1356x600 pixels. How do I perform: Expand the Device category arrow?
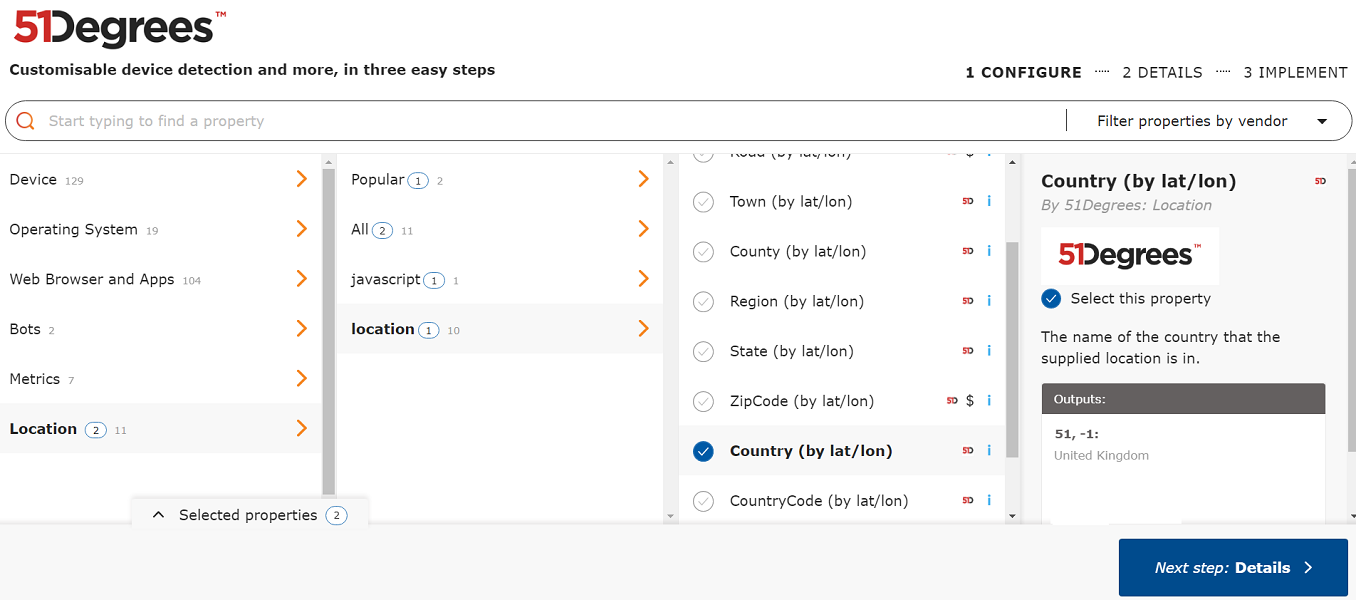301,179
